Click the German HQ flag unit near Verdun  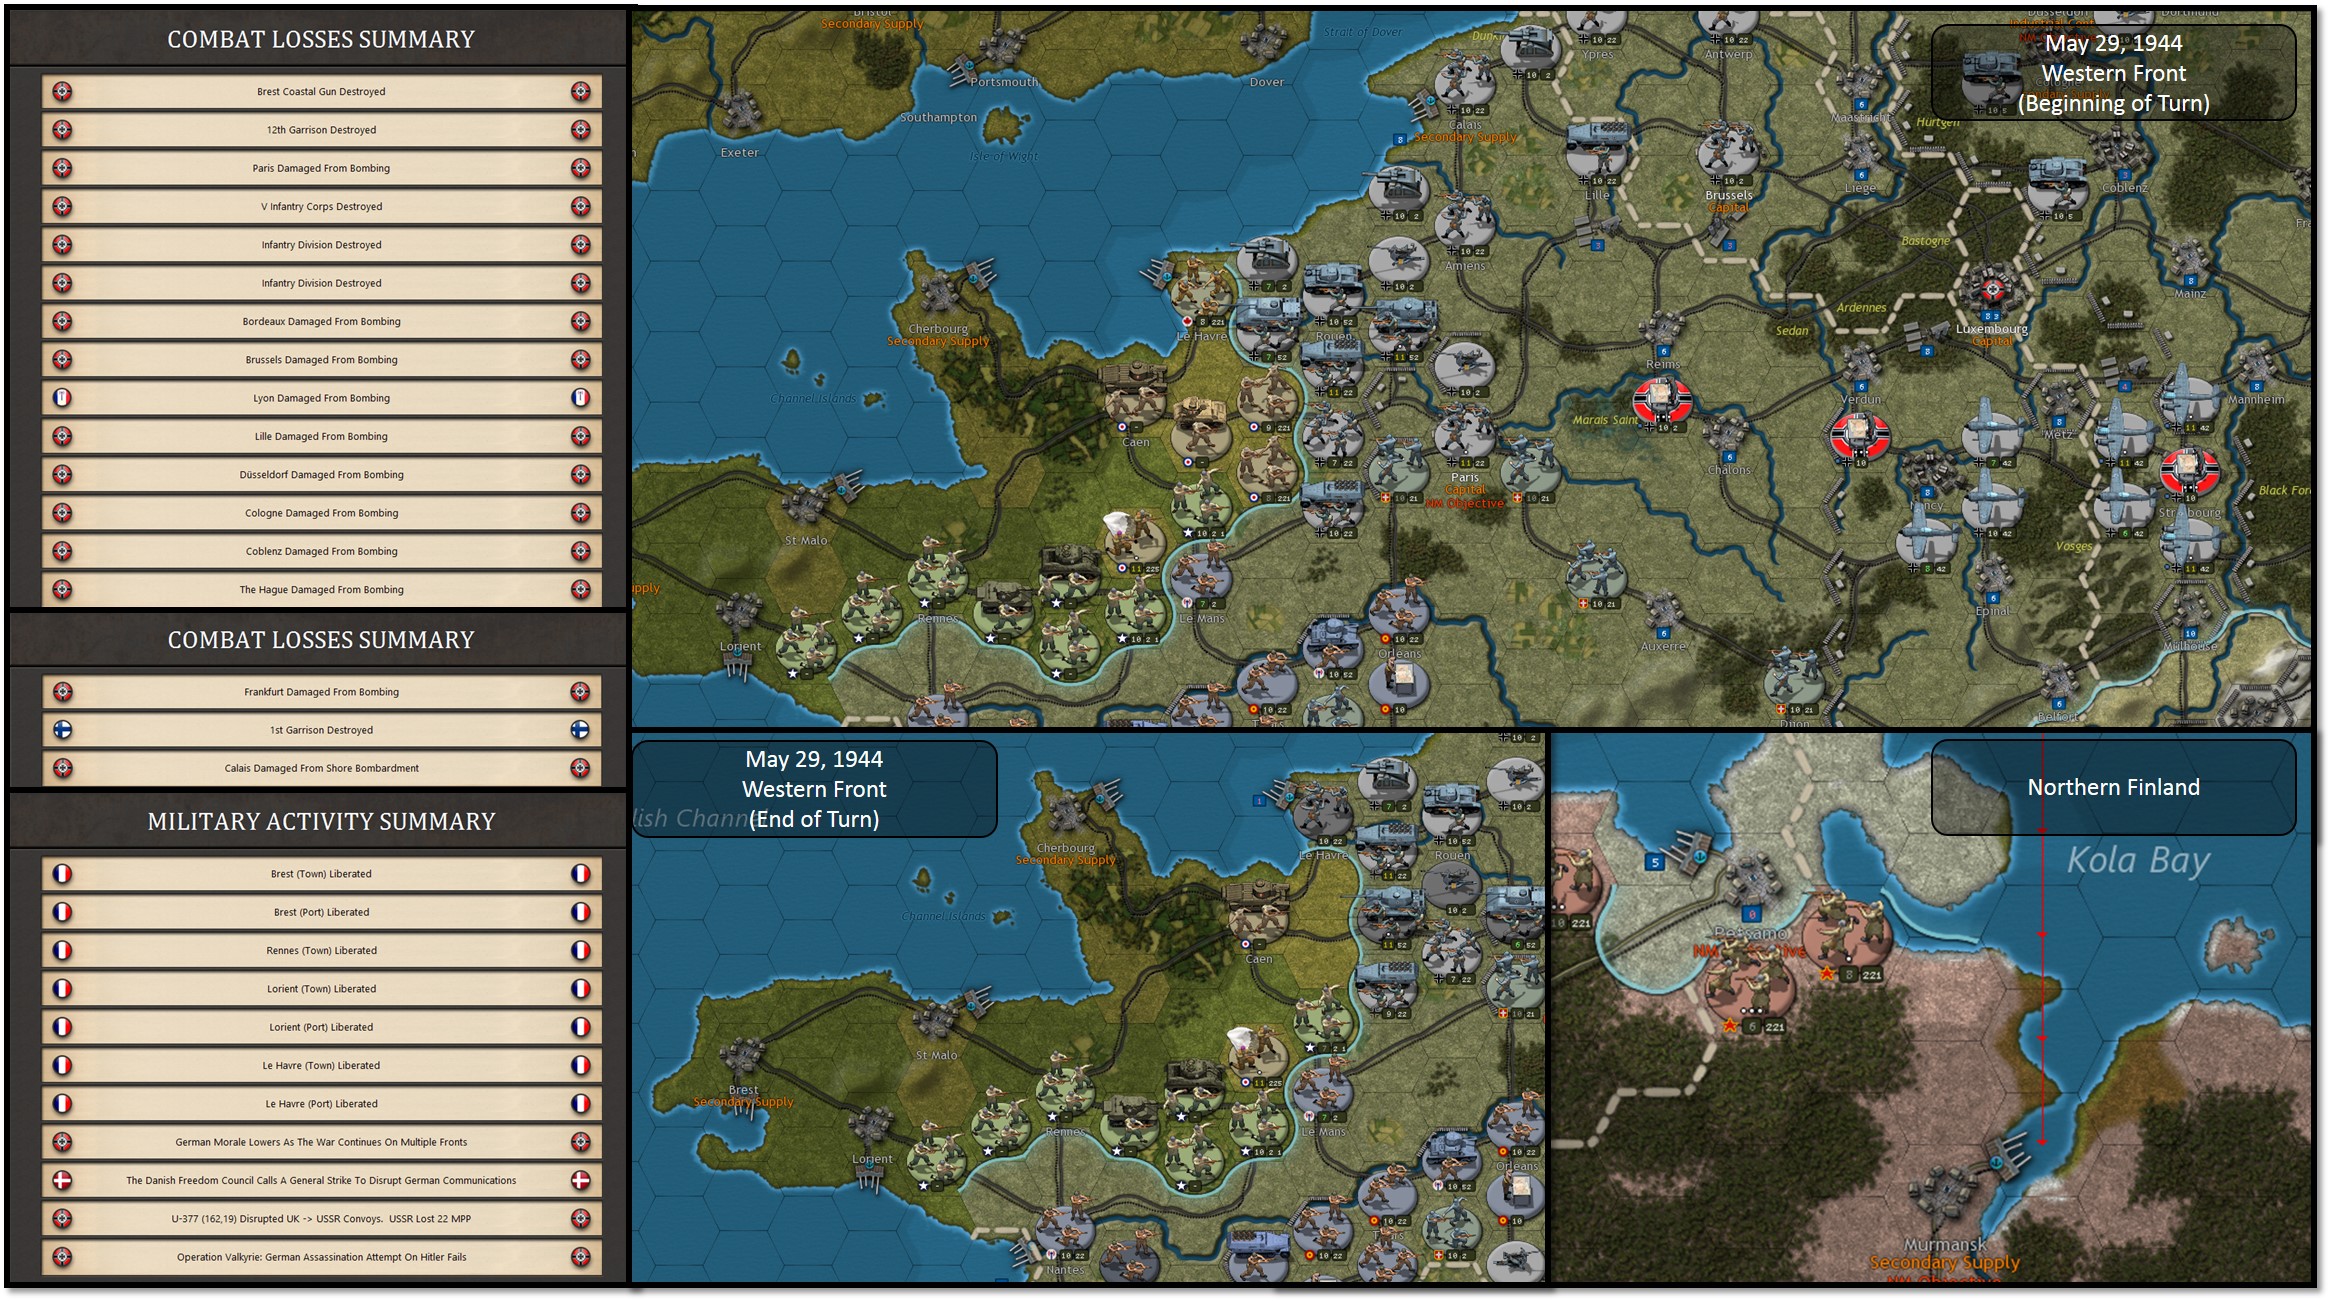point(1859,434)
